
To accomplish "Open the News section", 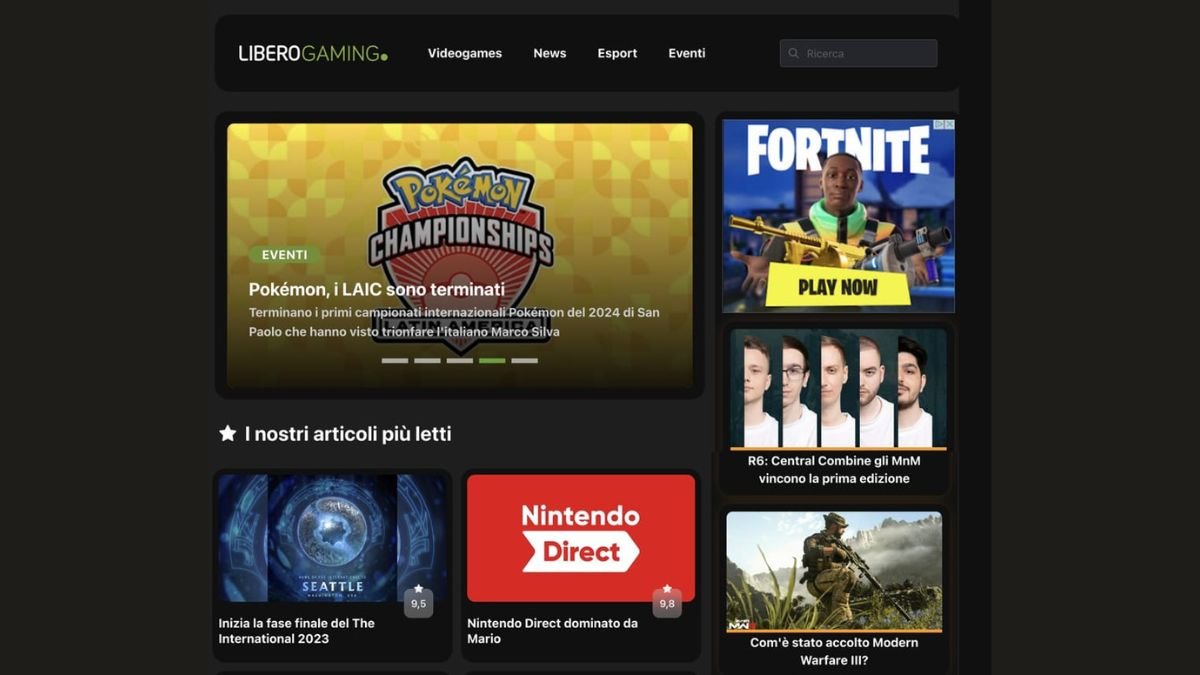I will pos(550,54).
